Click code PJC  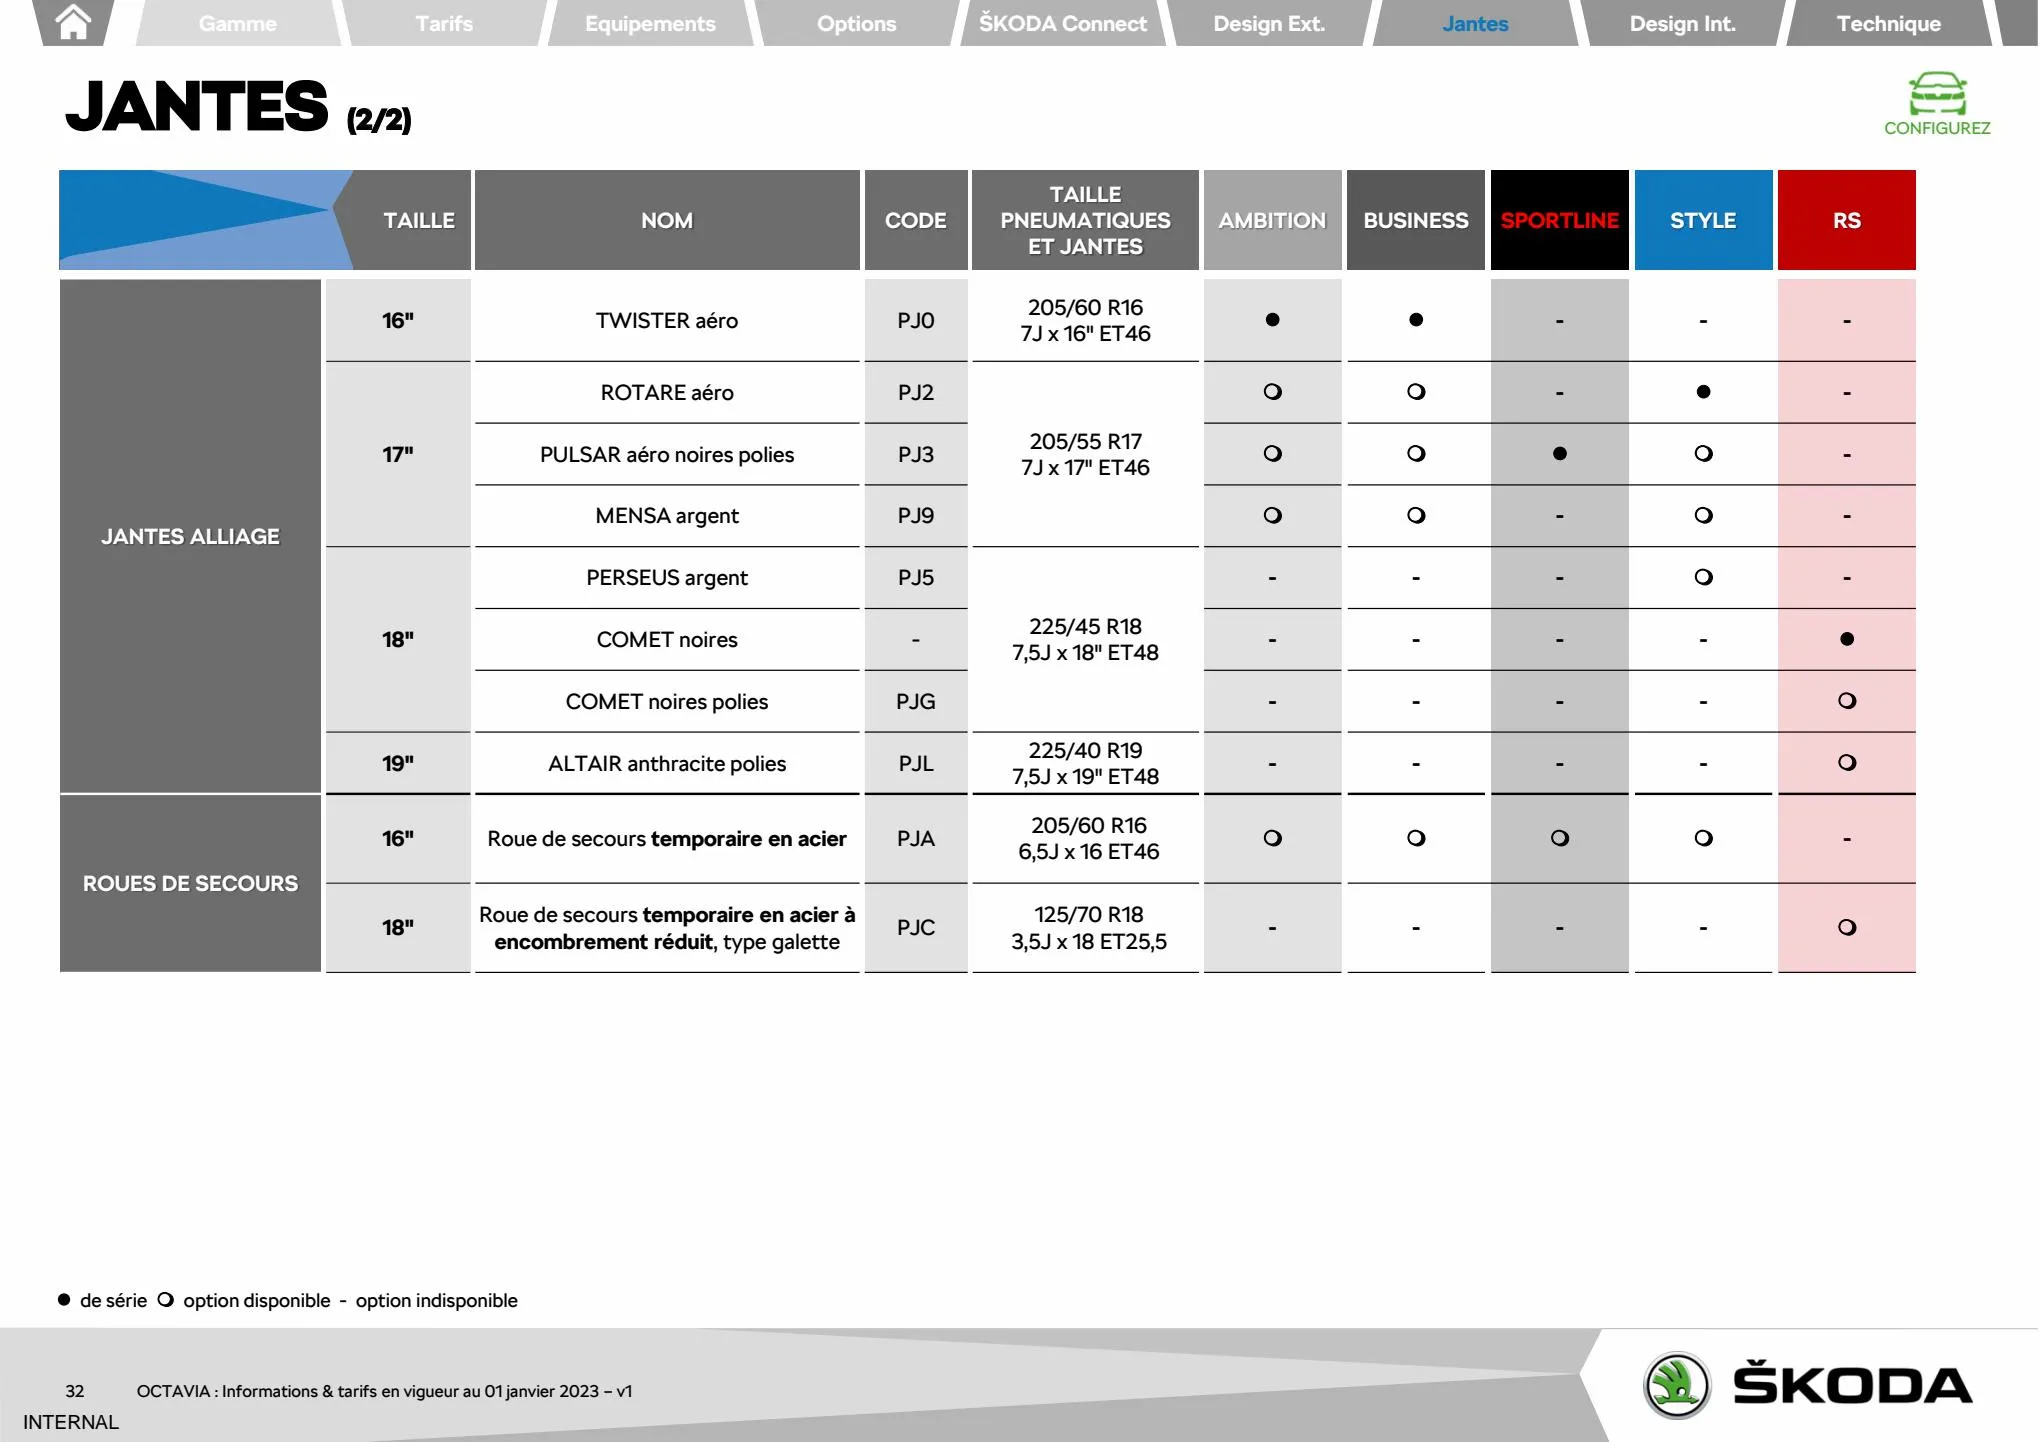(x=916, y=928)
